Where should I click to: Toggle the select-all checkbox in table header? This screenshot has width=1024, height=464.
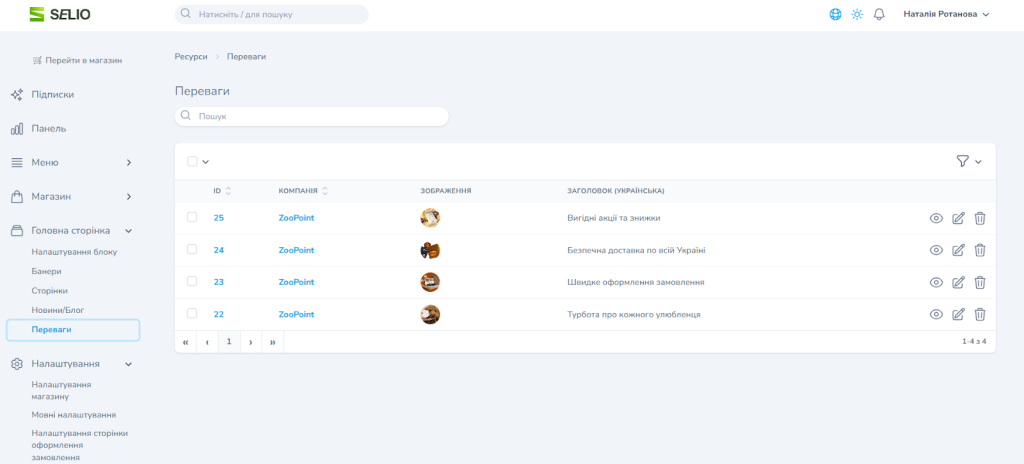point(192,161)
